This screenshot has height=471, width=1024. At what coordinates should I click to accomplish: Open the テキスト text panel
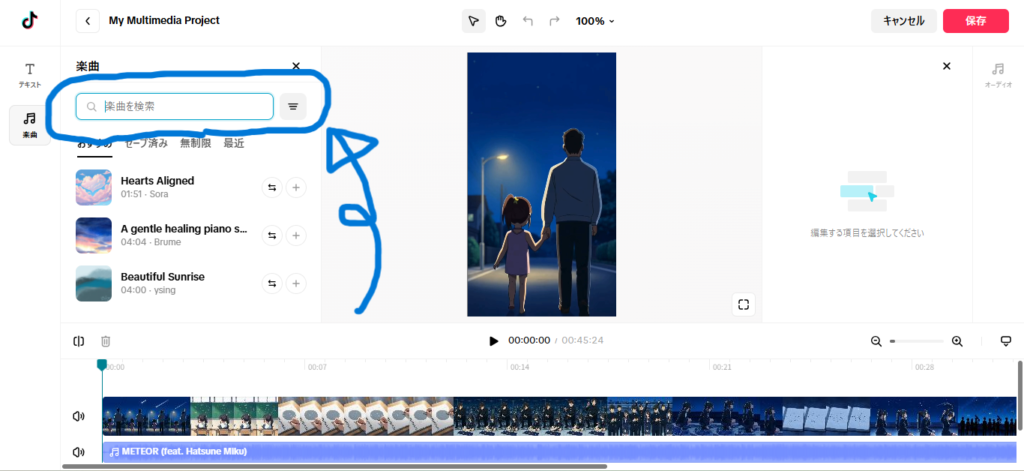[x=30, y=75]
